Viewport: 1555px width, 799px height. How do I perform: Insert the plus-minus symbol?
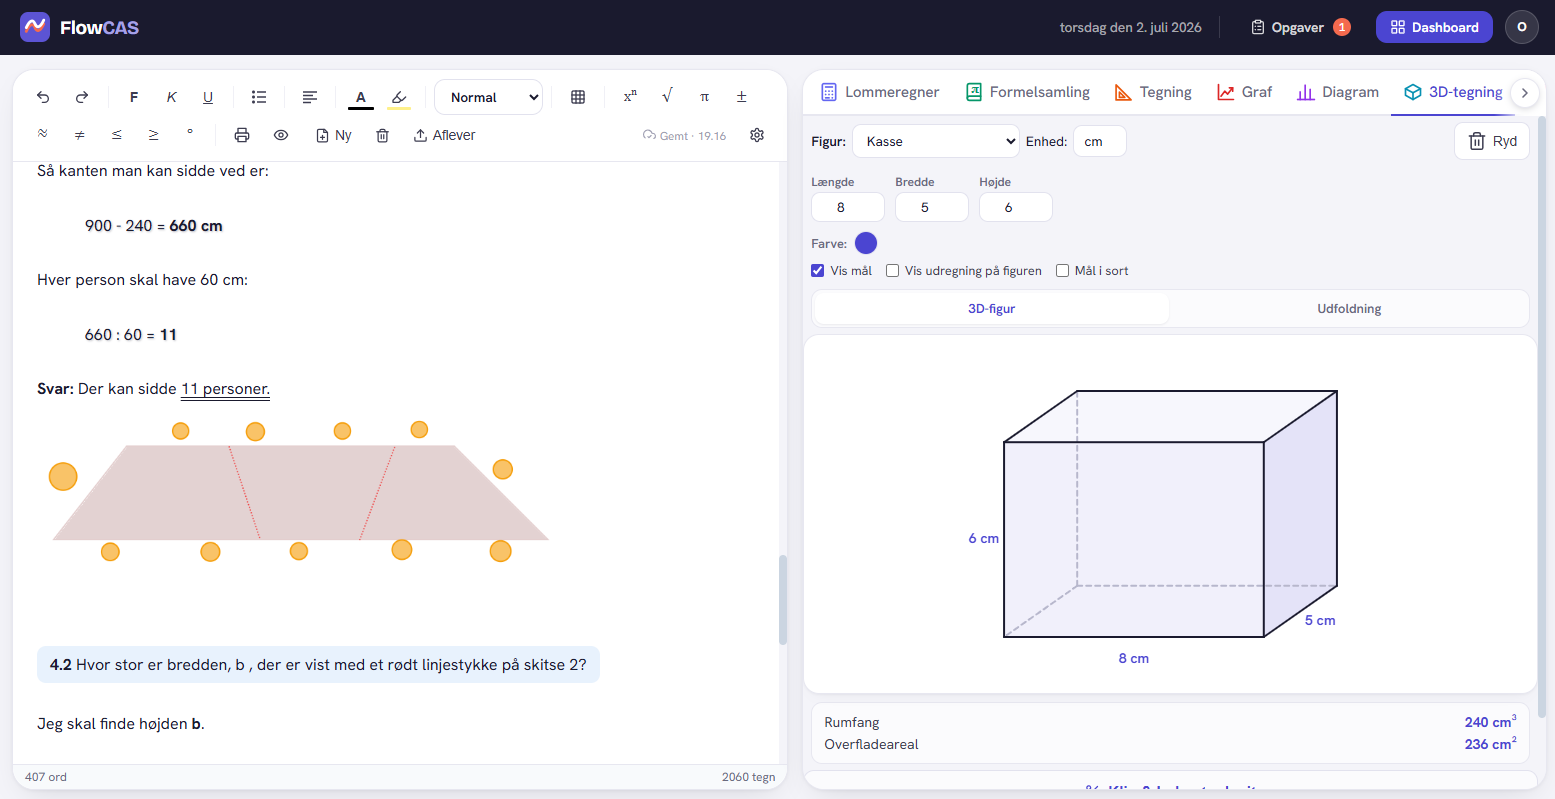741,97
